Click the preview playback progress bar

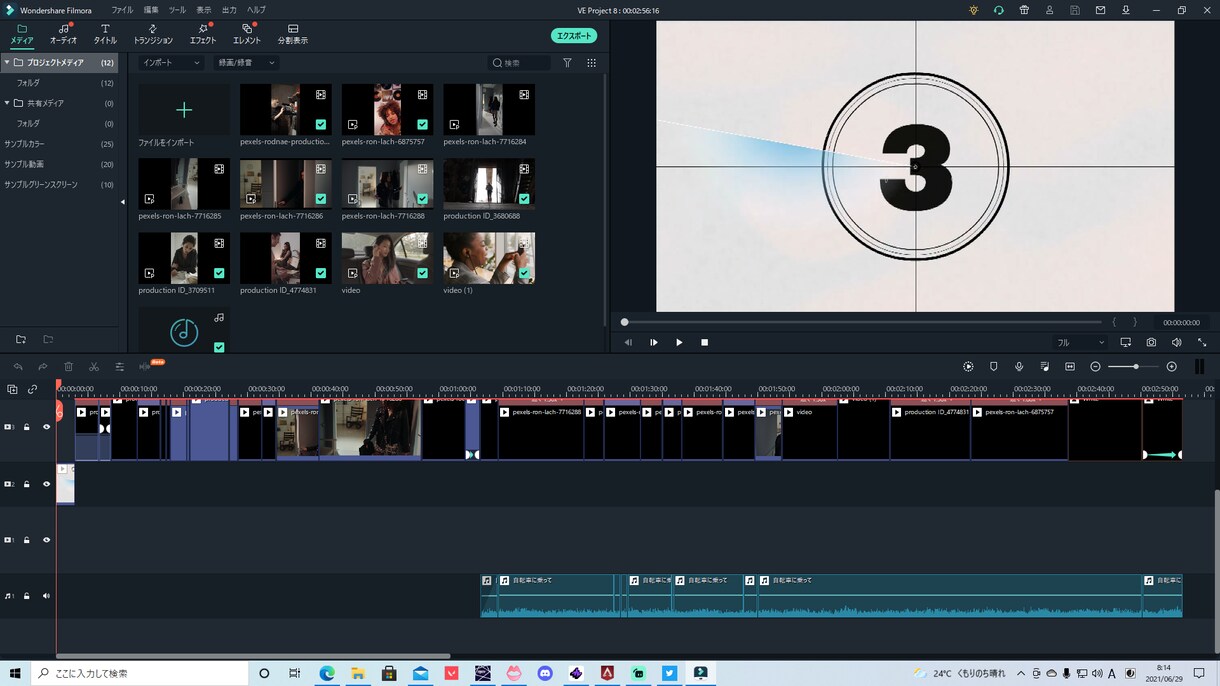[862, 322]
